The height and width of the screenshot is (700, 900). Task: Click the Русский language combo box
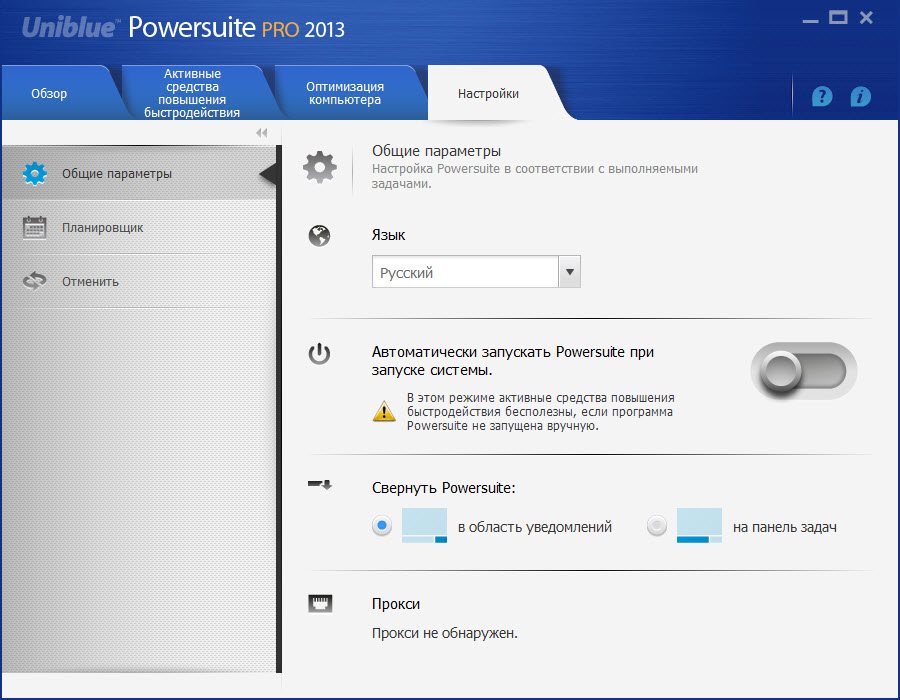point(476,272)
